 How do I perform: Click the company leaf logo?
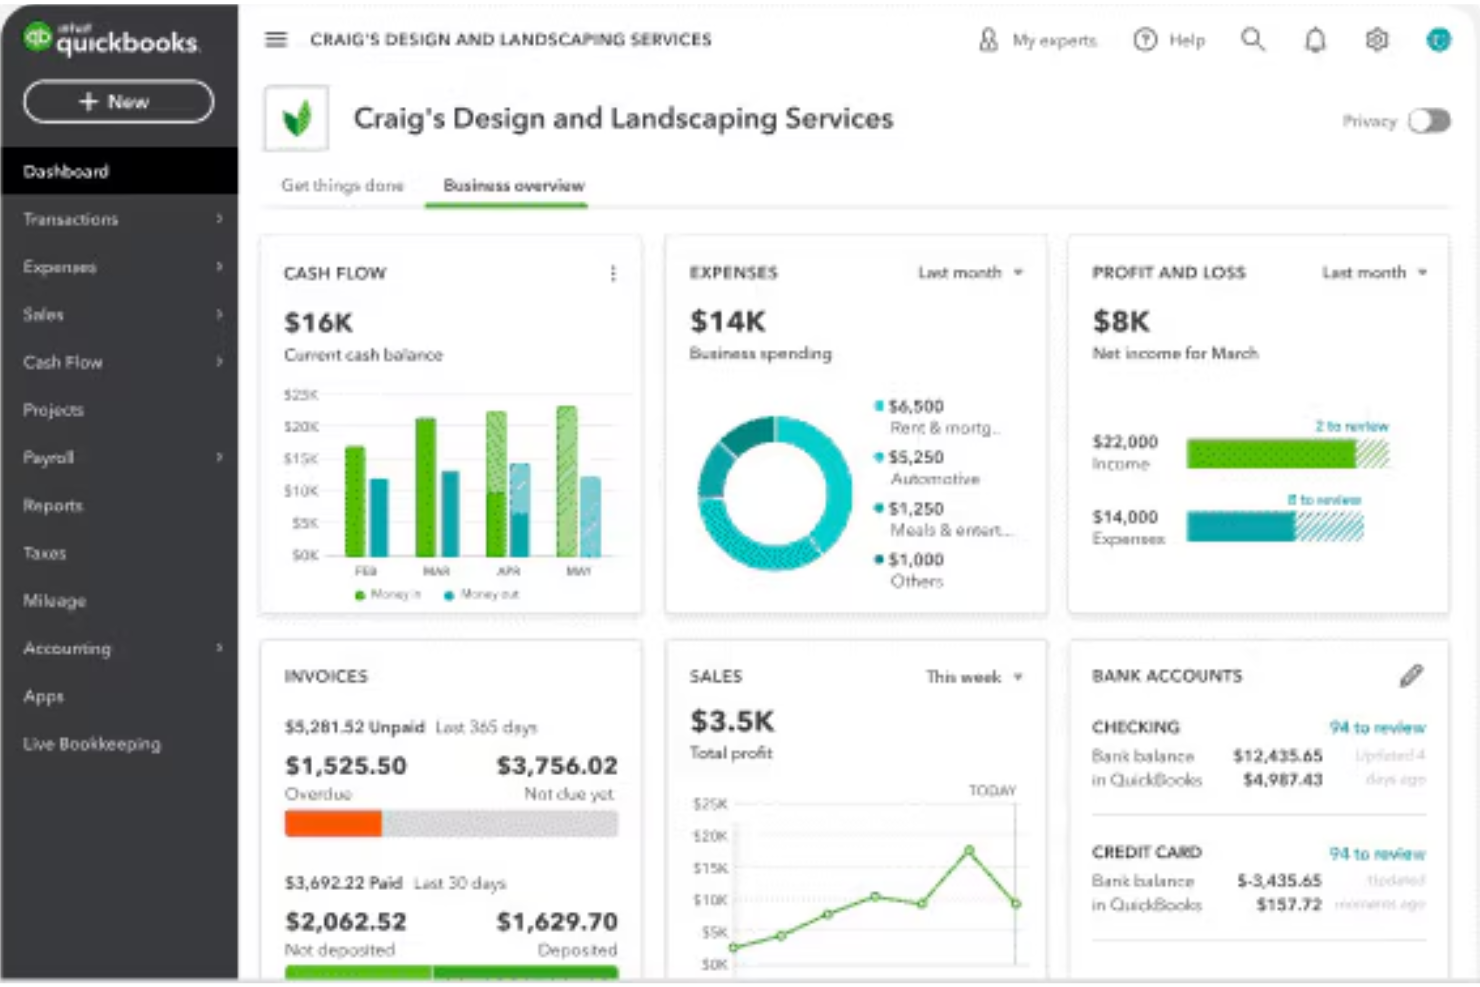tap(296, 119)
